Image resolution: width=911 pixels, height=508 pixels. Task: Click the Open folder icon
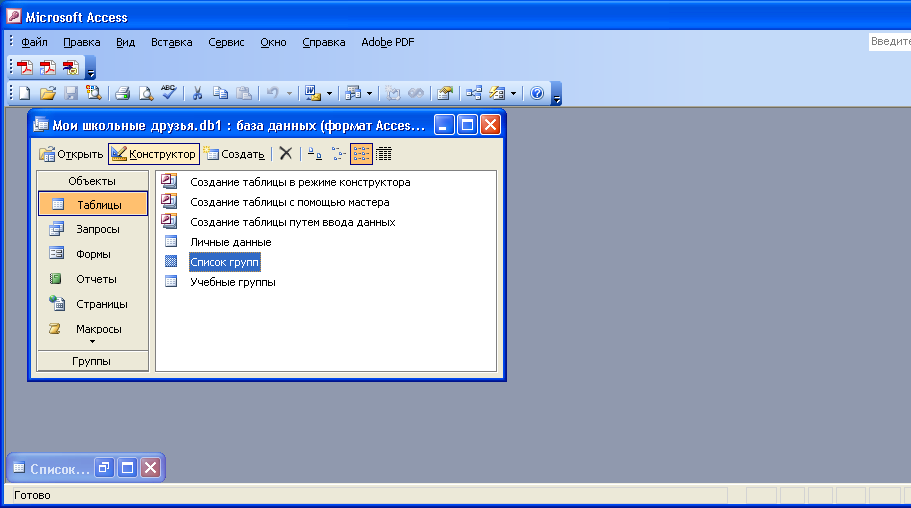click(48, 93)
